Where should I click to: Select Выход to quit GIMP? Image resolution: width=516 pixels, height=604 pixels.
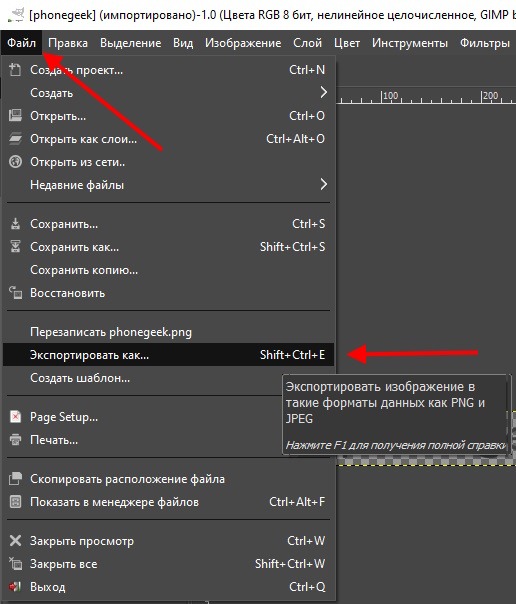(168, 587)
